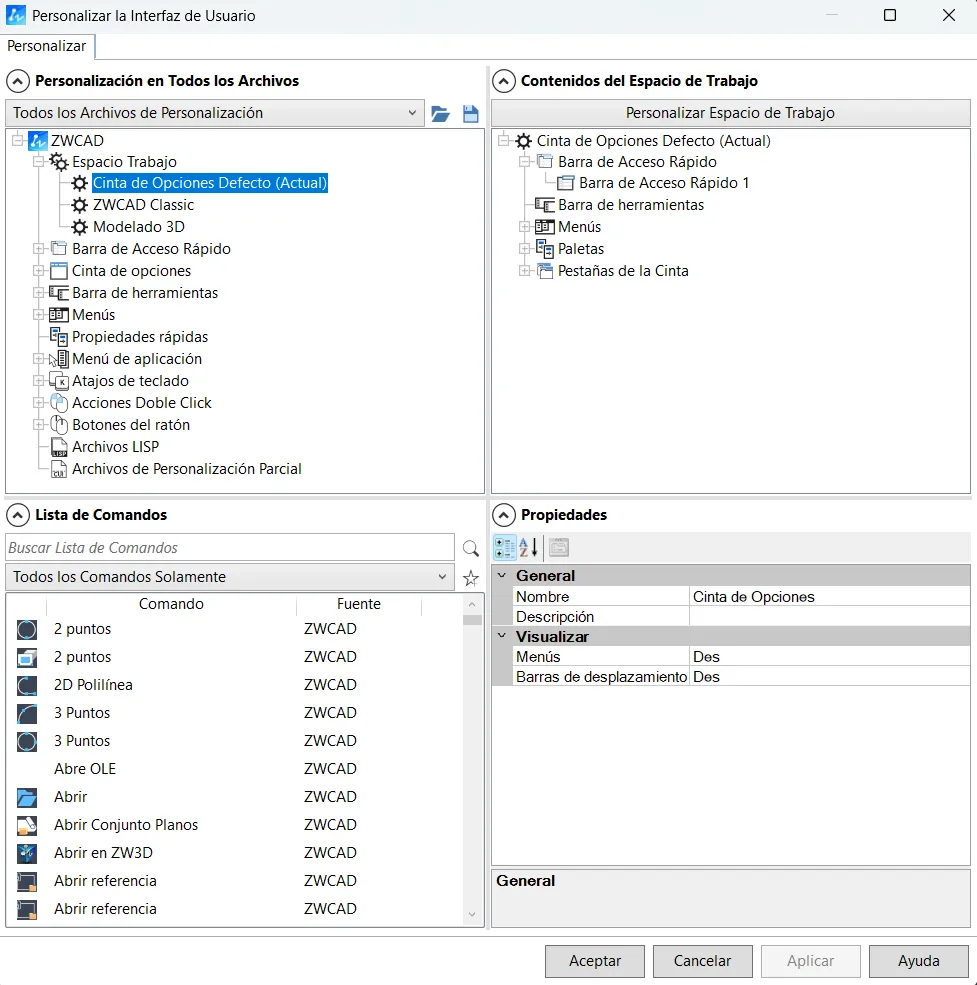Switch Propiedades to categorized view icon
Screen dimensions: 977x985
tap(505, 547)
